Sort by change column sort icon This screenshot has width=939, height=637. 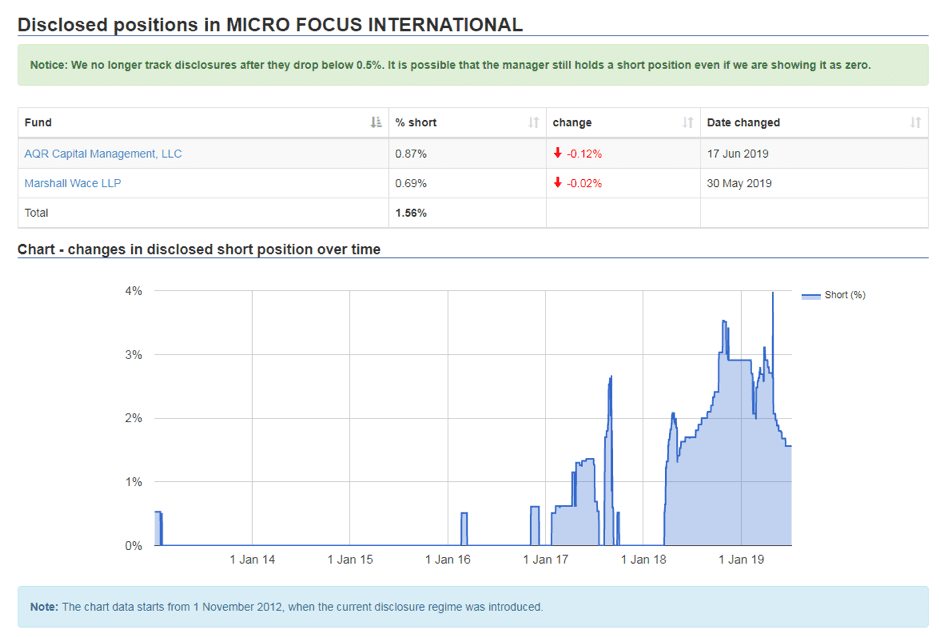687,123
